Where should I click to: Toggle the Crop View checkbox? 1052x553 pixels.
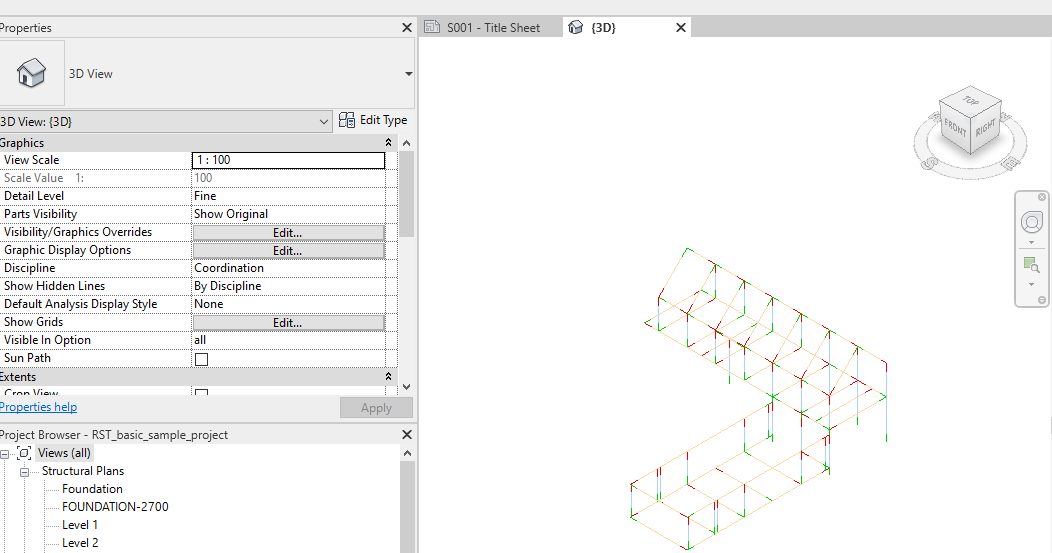coord(201,391)
